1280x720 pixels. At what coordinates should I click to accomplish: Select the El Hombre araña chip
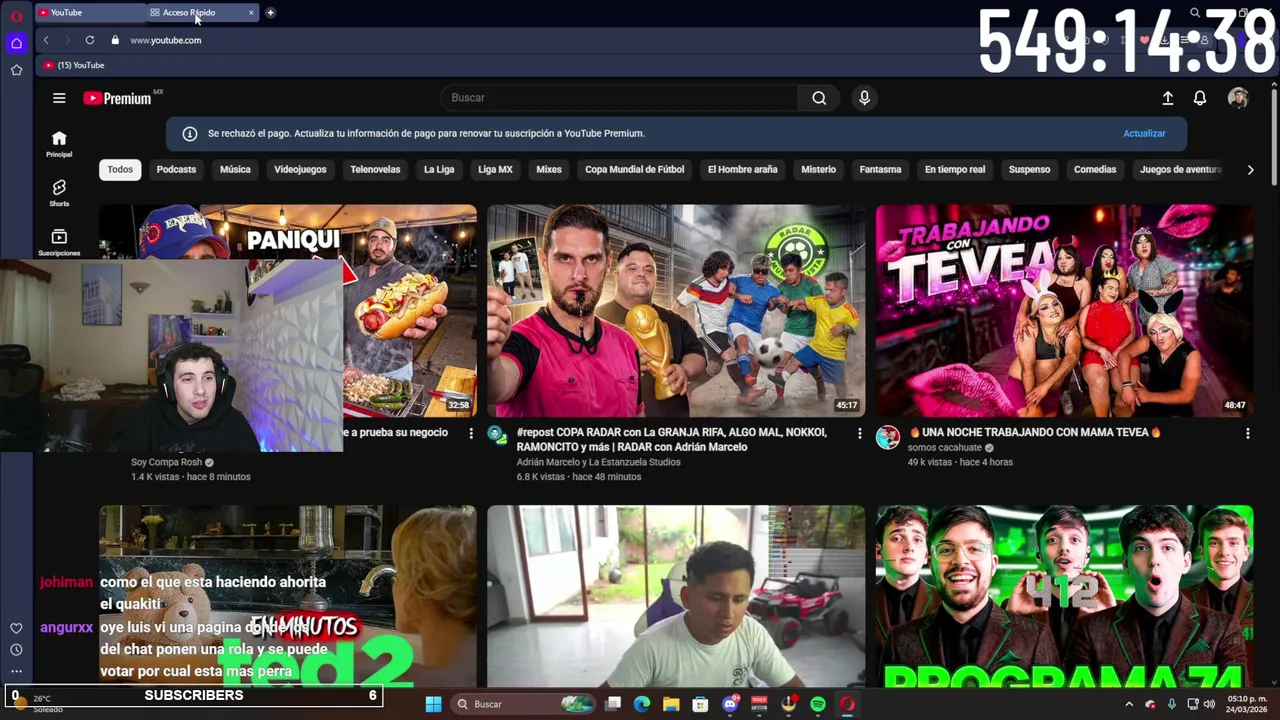coord(742,170)
